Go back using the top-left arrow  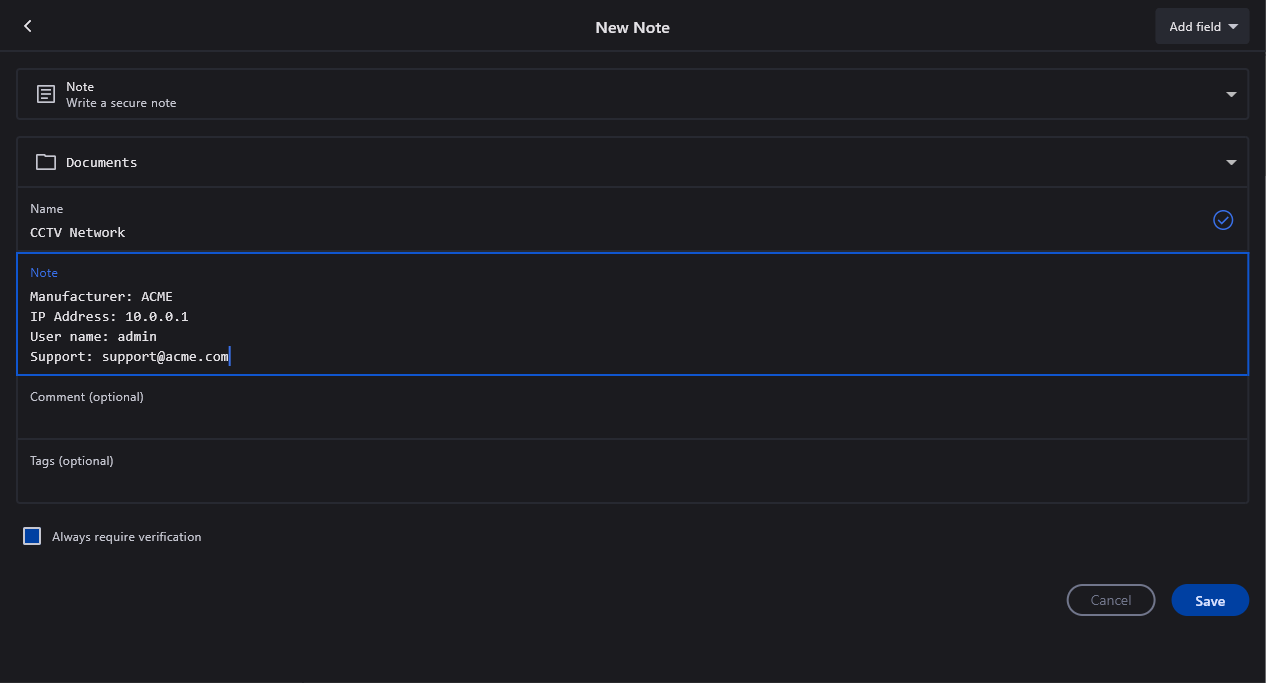(28, 26)
